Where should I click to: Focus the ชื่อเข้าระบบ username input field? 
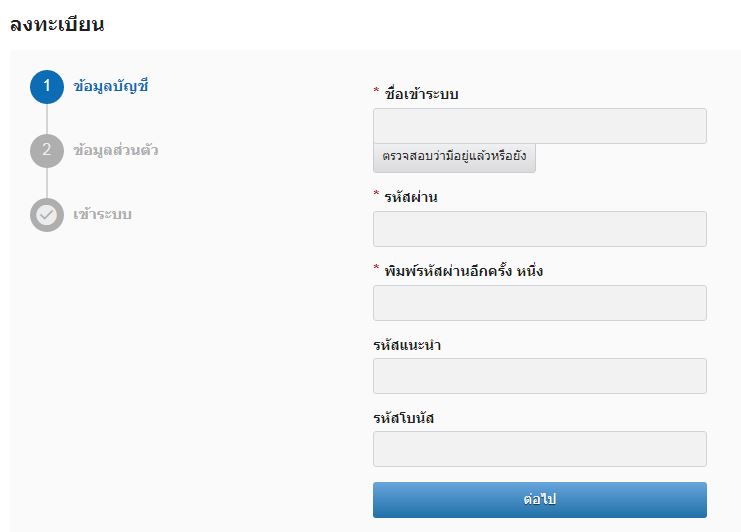coord(539,126)
